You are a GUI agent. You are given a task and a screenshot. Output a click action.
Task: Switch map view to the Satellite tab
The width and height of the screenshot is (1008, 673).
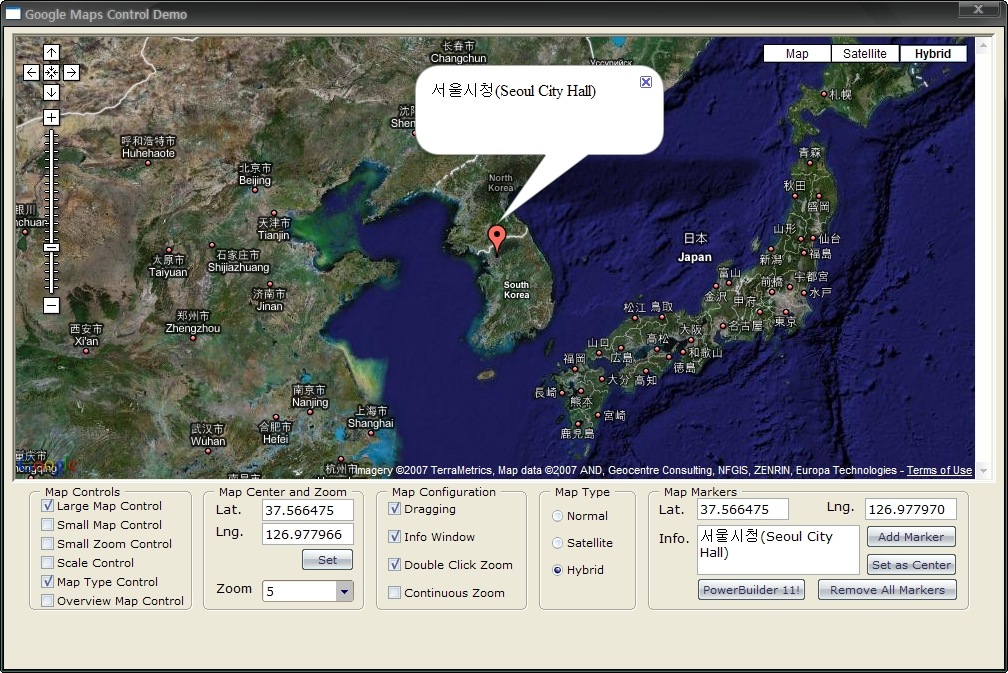tap(865, 54)
